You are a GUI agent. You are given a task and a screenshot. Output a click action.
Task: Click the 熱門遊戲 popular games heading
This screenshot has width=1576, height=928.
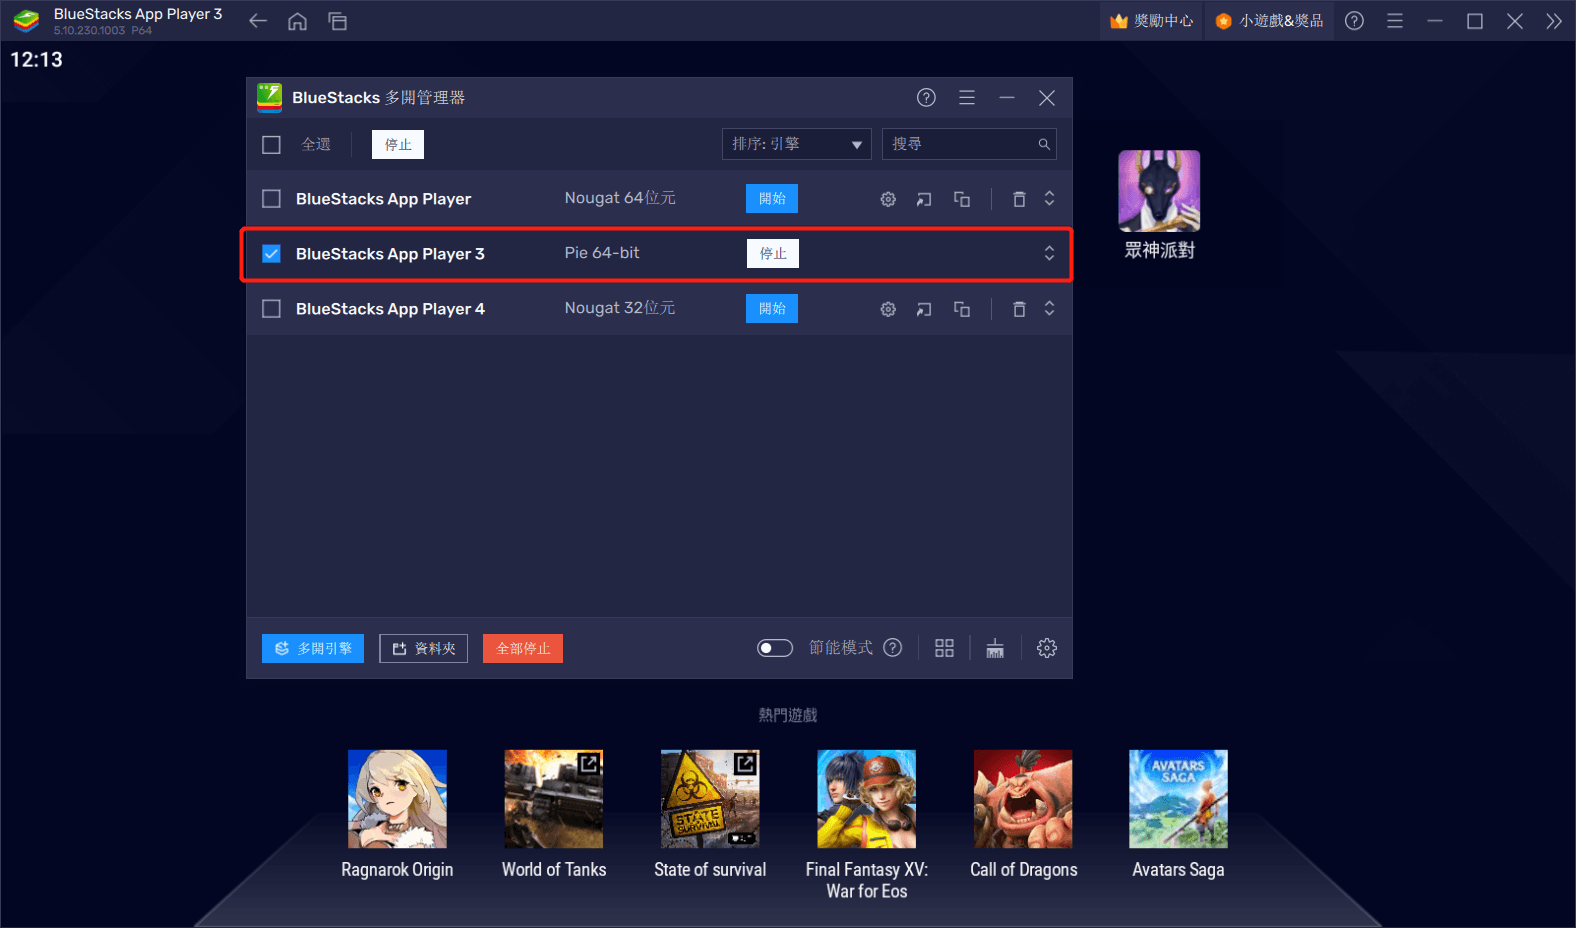[788, 715]
